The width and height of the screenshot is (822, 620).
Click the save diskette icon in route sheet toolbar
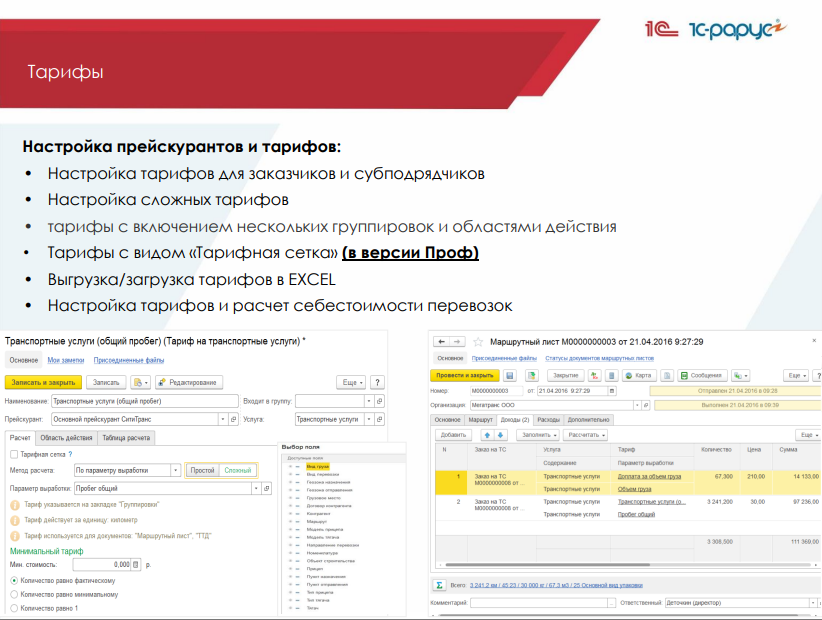[509, 375]
